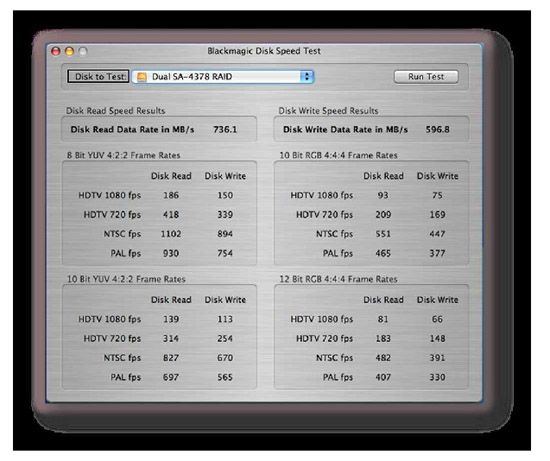Select '12 Bit RGB 4:4:4 Frame Rates' heading
This screenshot has height=461, width=550.
tap(338, 279)
